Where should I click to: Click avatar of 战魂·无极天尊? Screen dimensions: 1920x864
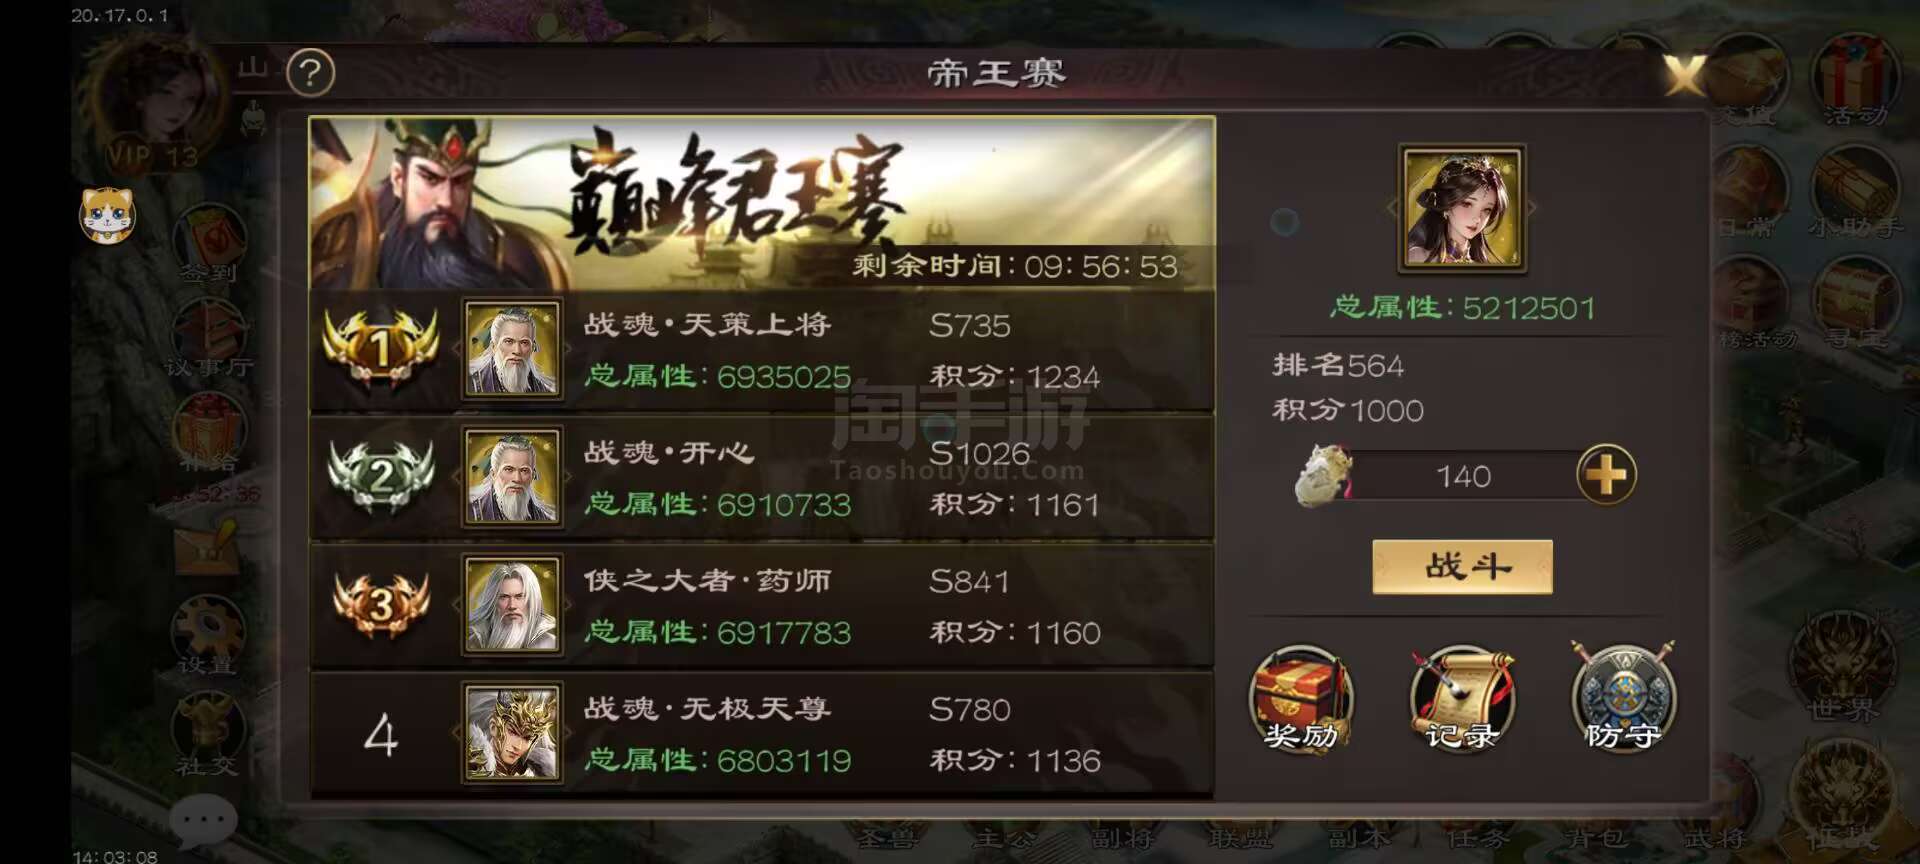tap(512, 733)
